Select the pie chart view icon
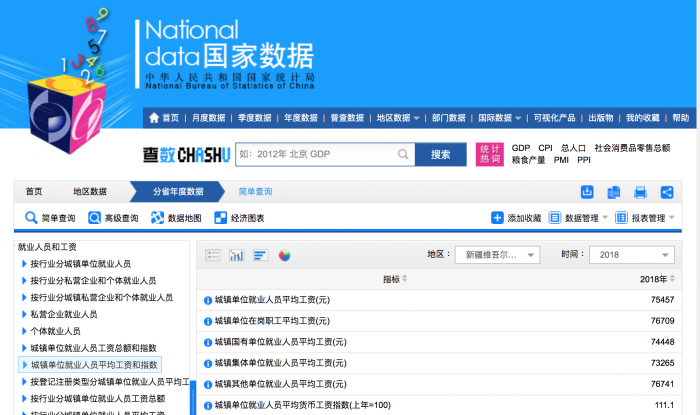 pos(285,255)
